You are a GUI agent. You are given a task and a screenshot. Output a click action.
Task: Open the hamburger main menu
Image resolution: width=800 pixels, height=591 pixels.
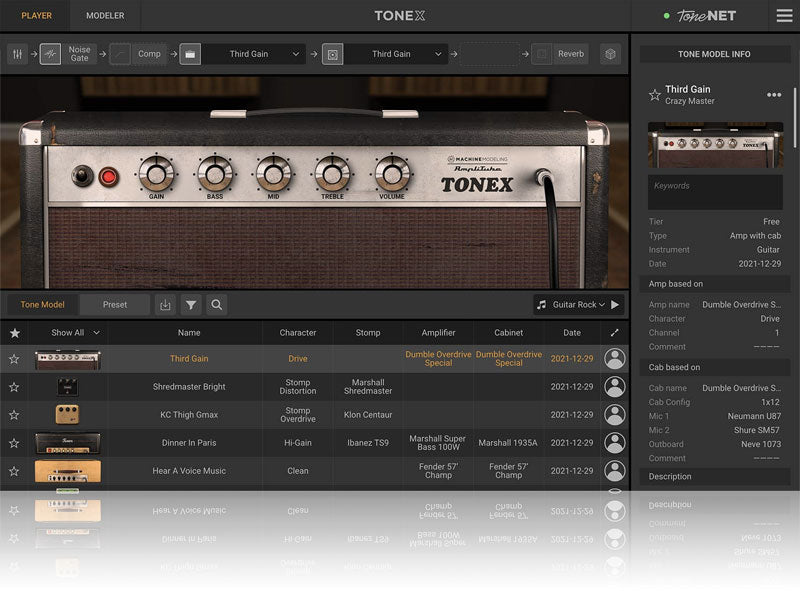point(785,16)
